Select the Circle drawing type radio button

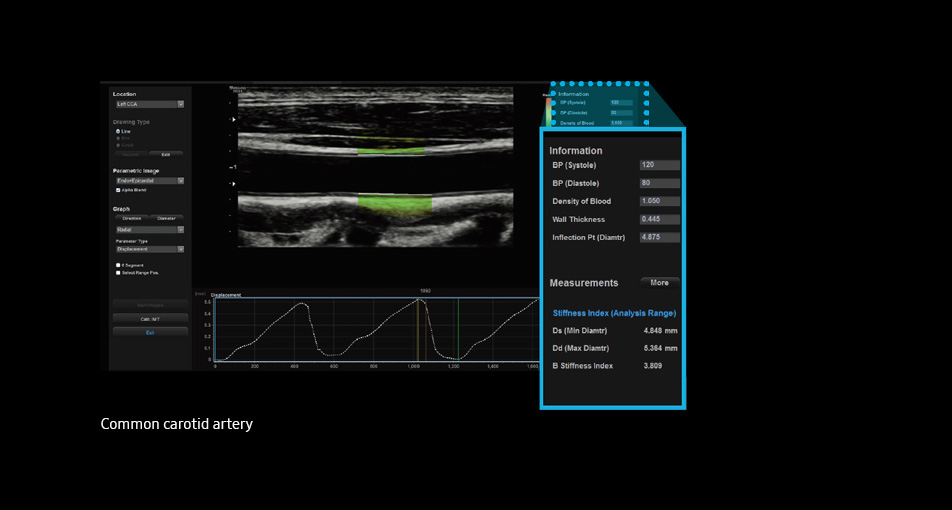[x=118, y=145]
